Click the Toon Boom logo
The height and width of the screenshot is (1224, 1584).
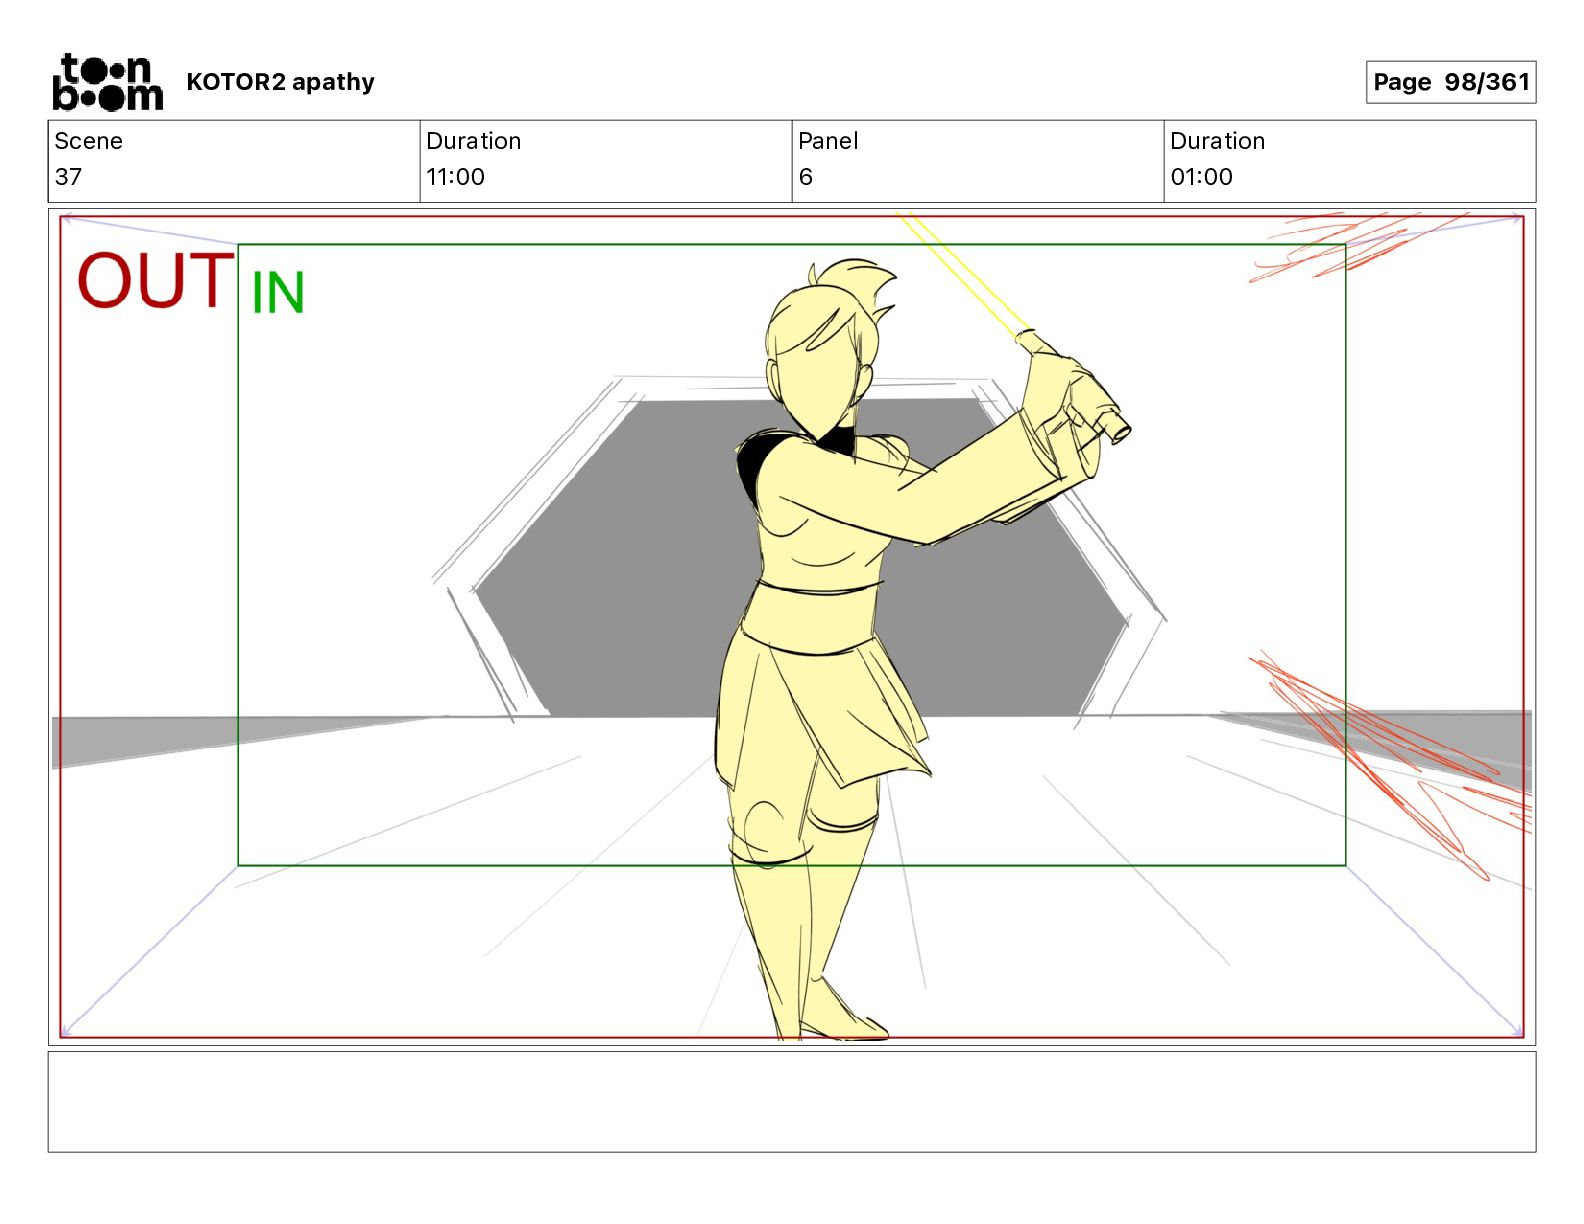(x=107, y=82)
